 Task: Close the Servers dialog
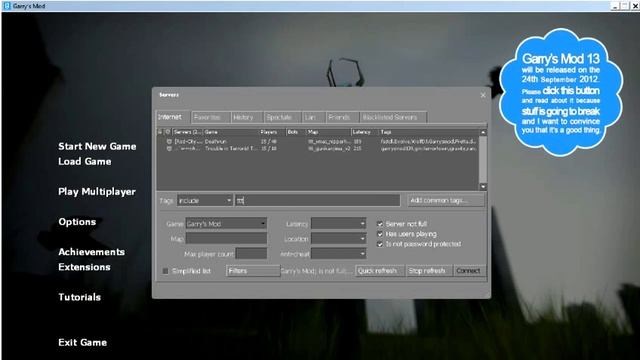483,95
